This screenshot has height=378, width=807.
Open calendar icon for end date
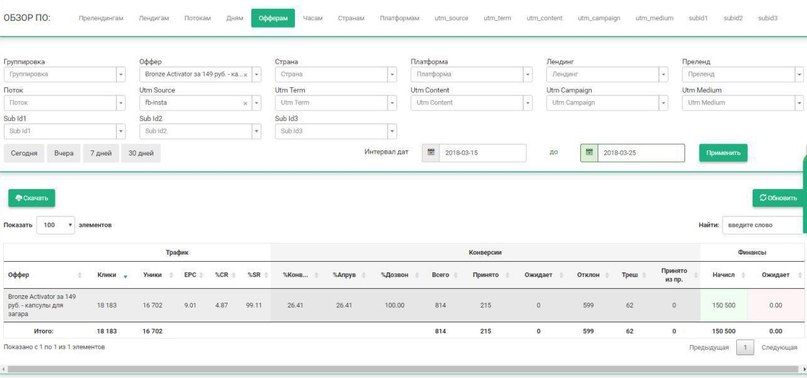(589, 153)
